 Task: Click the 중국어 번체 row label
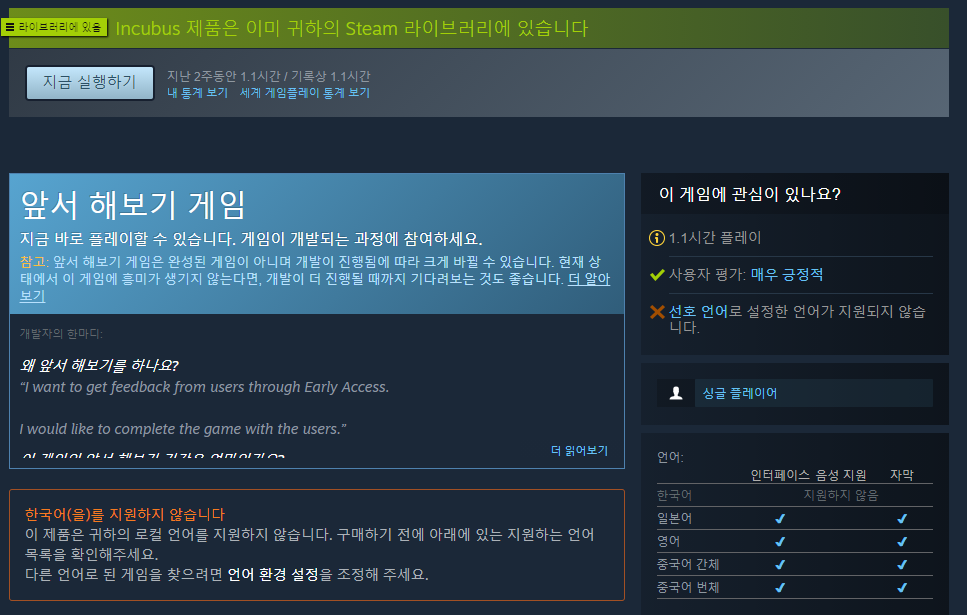point(688,587)
